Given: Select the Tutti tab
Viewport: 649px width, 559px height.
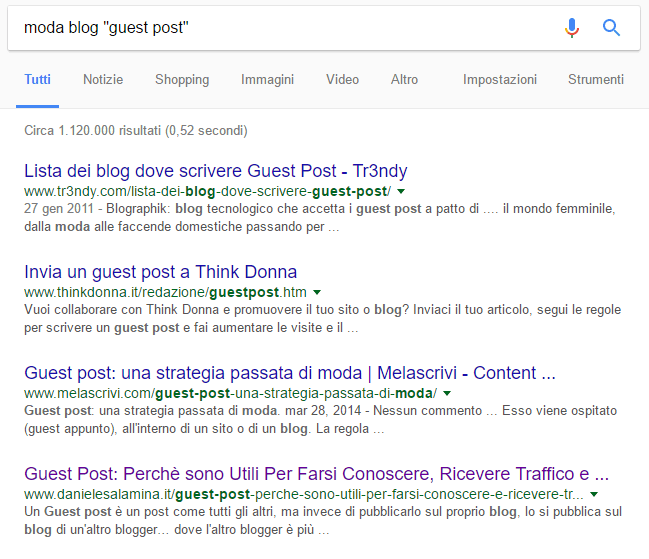Looking at the screenshot, I should [x=38, y=80].
